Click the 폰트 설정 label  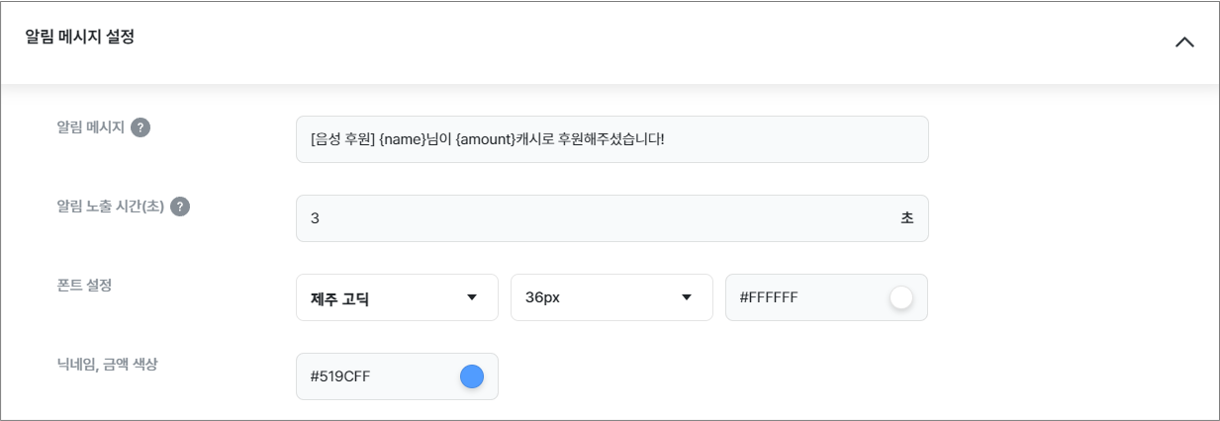(x=84, y=285)
